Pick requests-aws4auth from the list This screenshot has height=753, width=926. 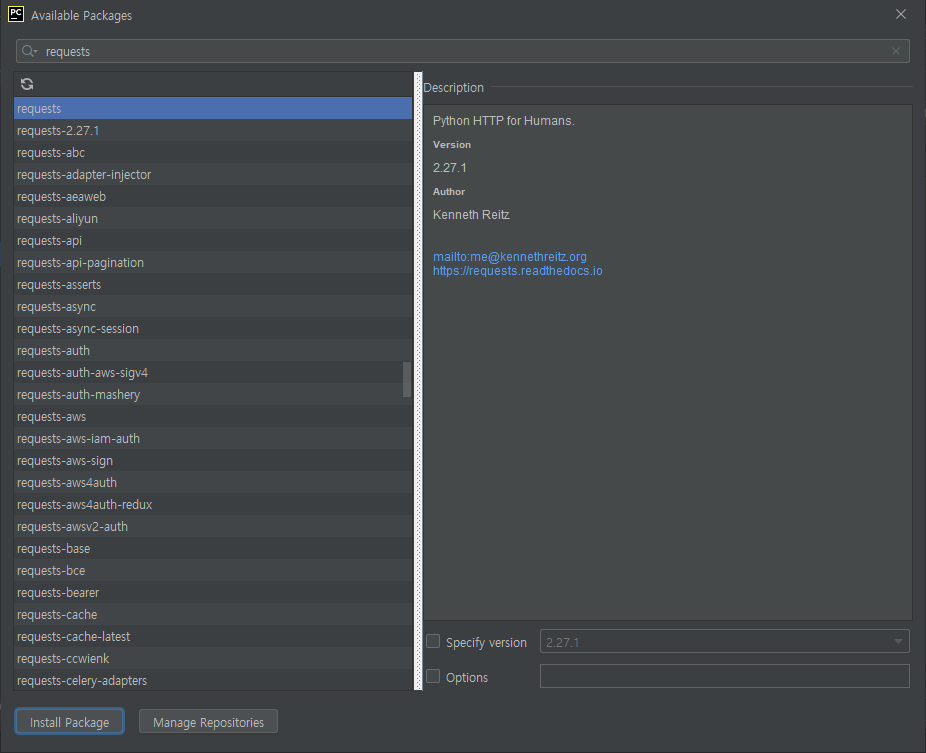pos(213,483)
